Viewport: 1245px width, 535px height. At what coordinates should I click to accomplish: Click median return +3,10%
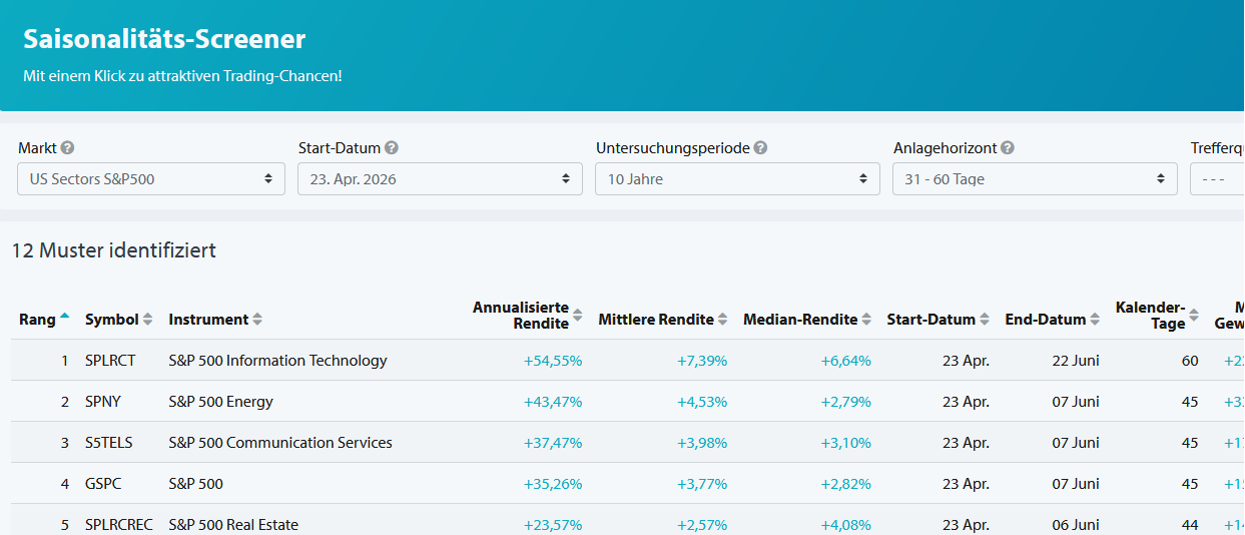point(846,442)
